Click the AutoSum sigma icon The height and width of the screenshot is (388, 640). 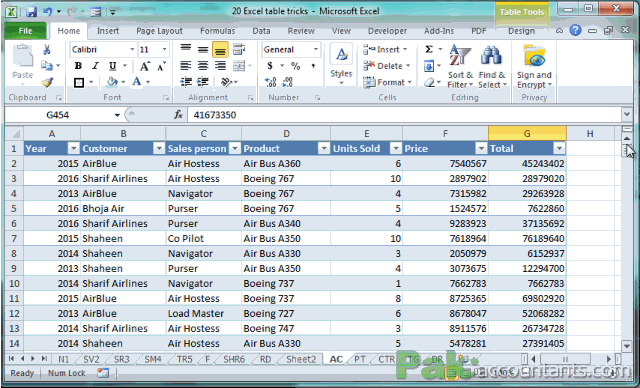point(429,49)
